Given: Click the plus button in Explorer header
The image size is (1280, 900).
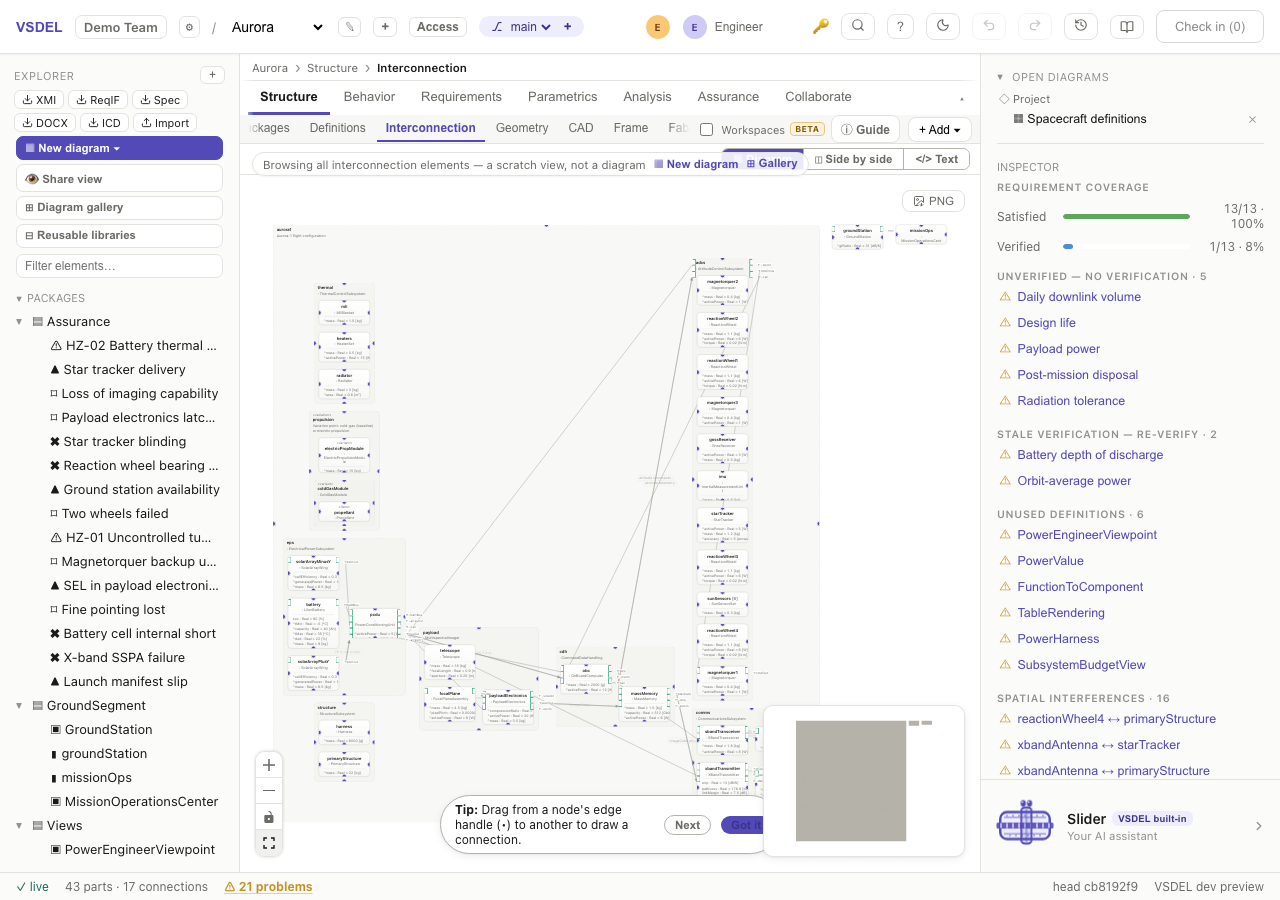Looking at the screenshot, I should click(212, 75).
